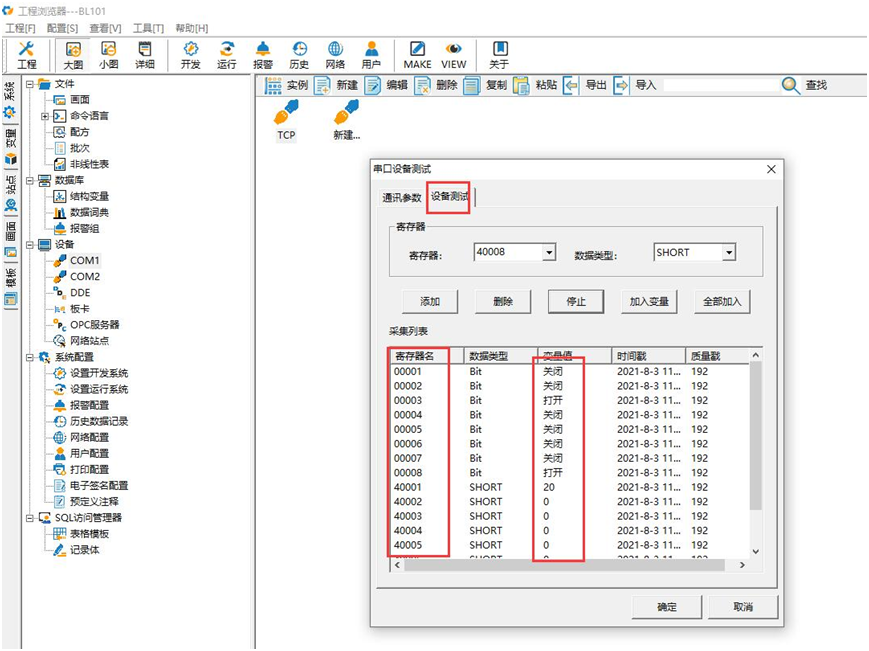Viewport: 869px width, 651px height.
Task: Confirm with the 确定 button
Action: point(667,607)
